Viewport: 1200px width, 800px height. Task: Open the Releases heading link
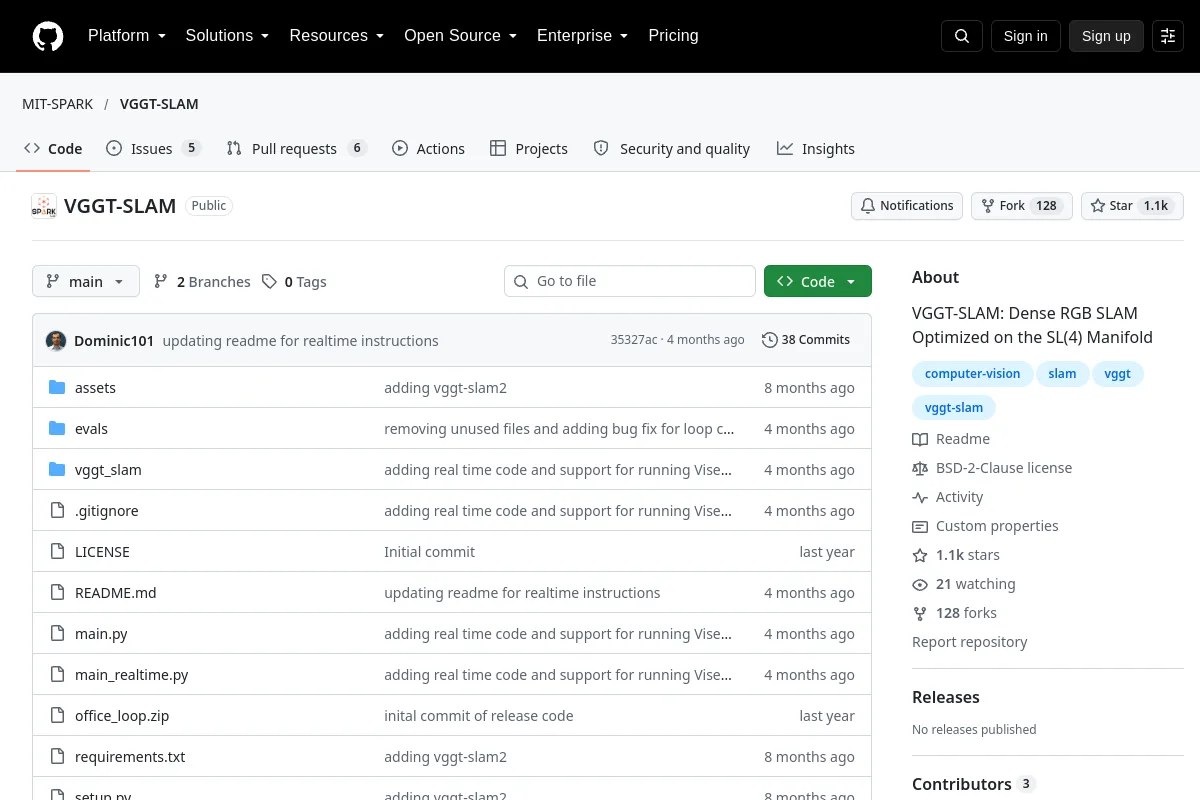coord(946,697)
